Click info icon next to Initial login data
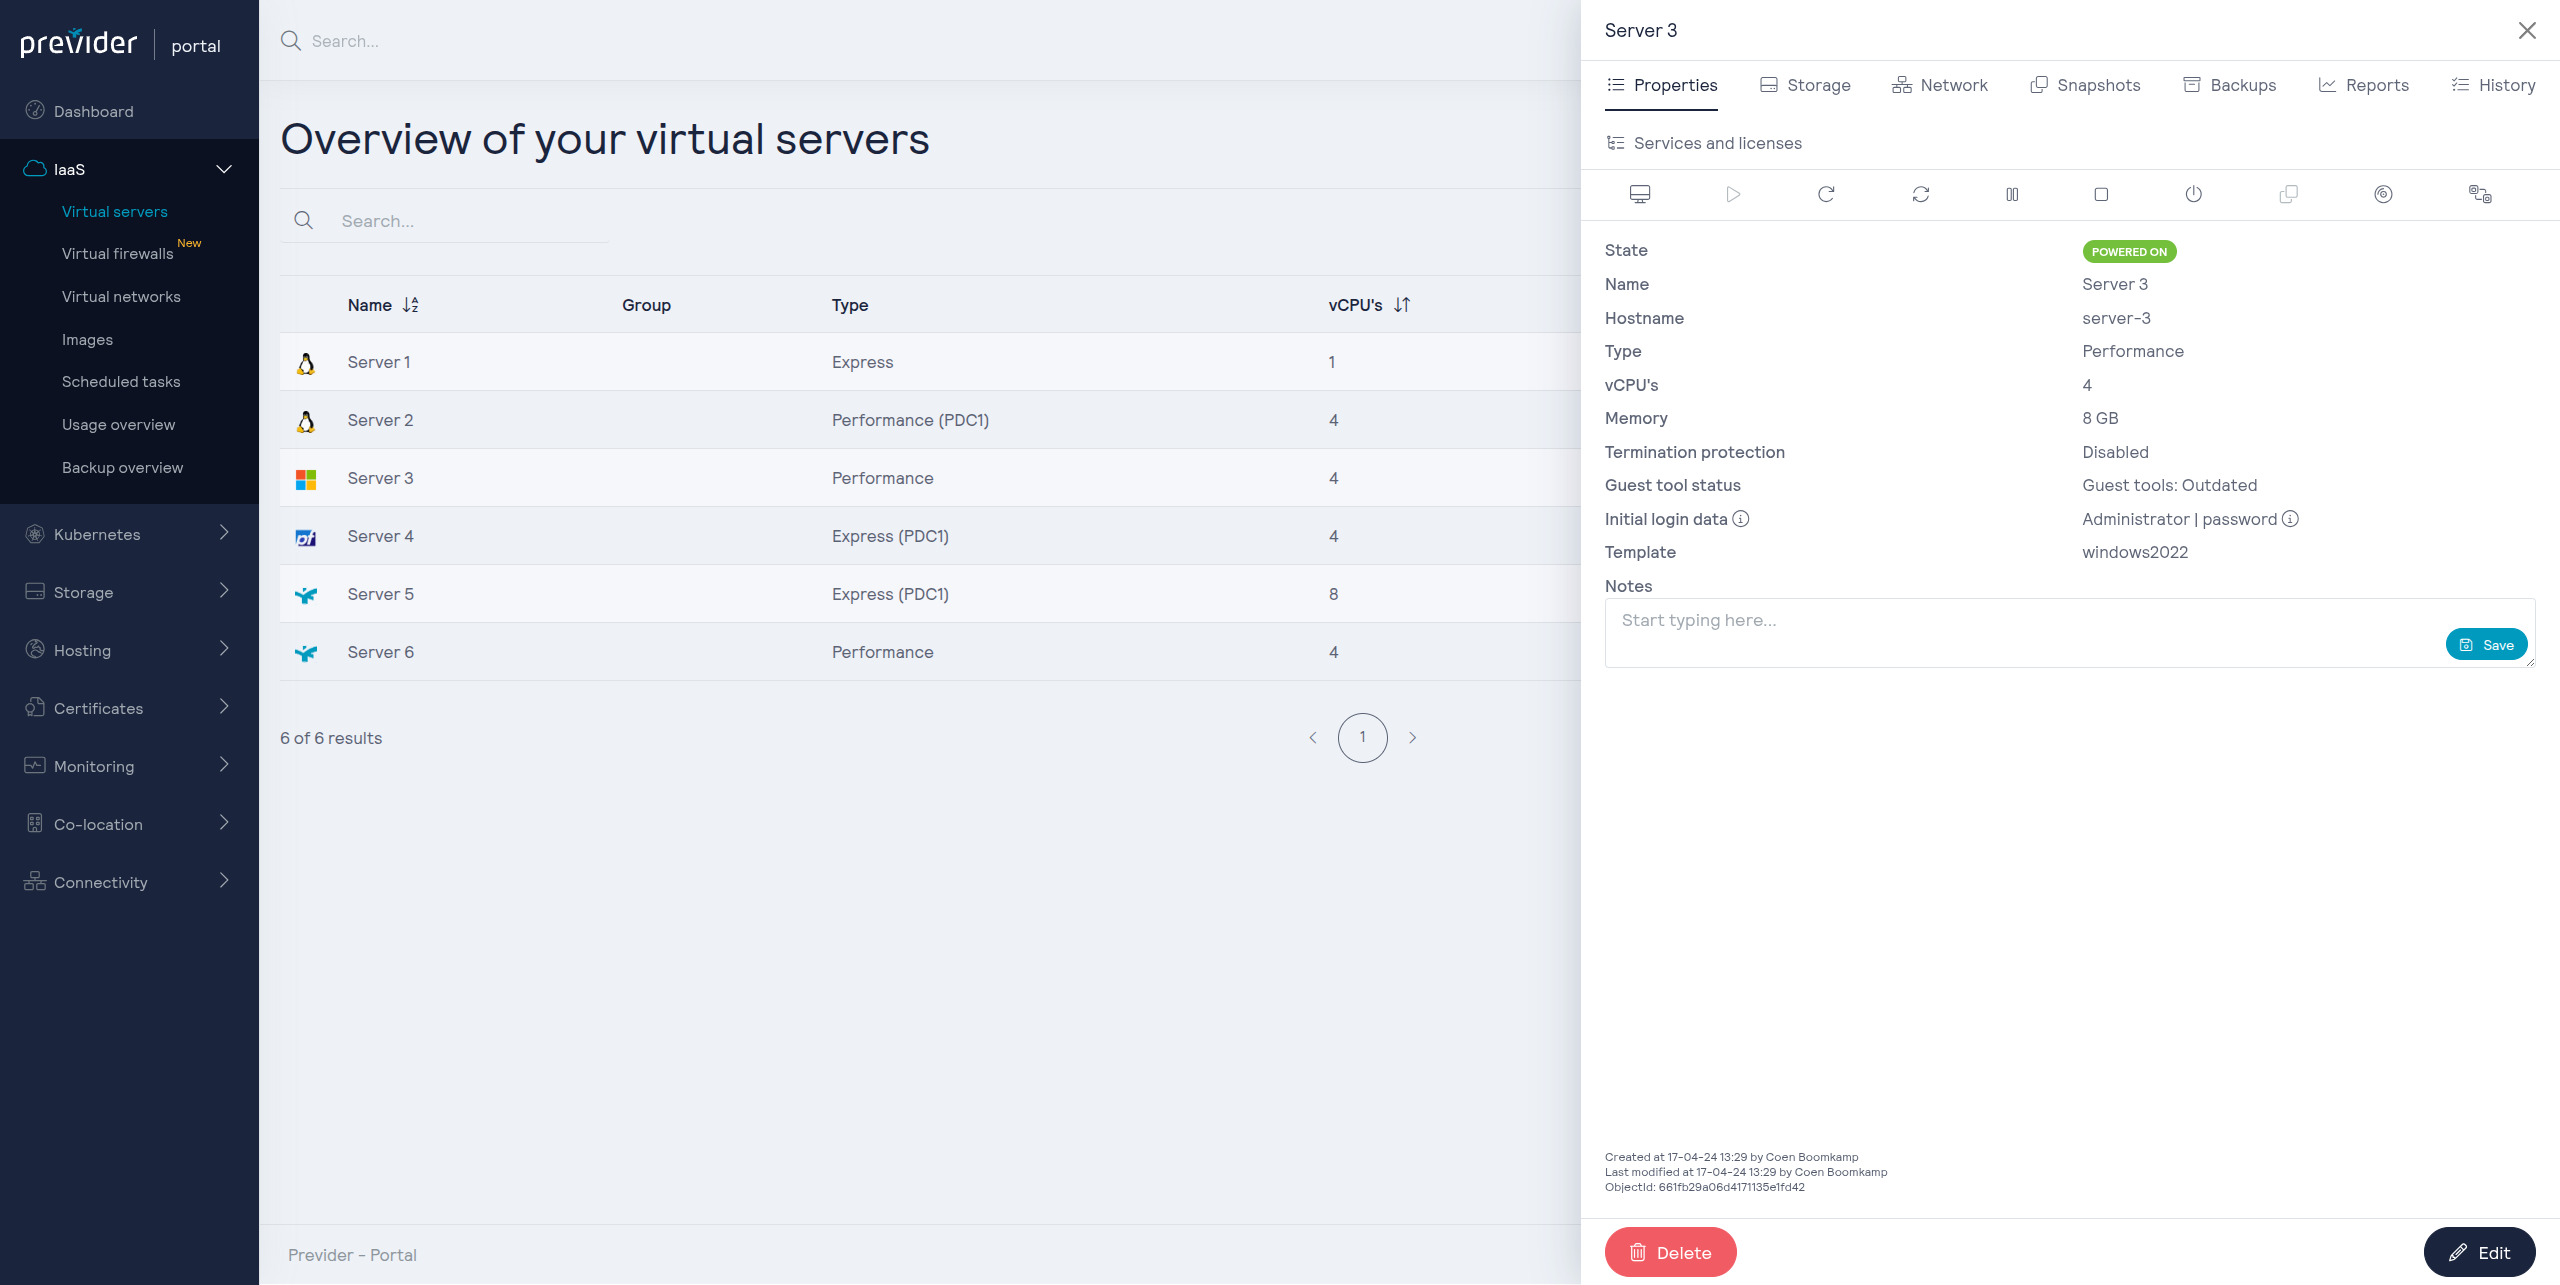 coord(1741,519)
